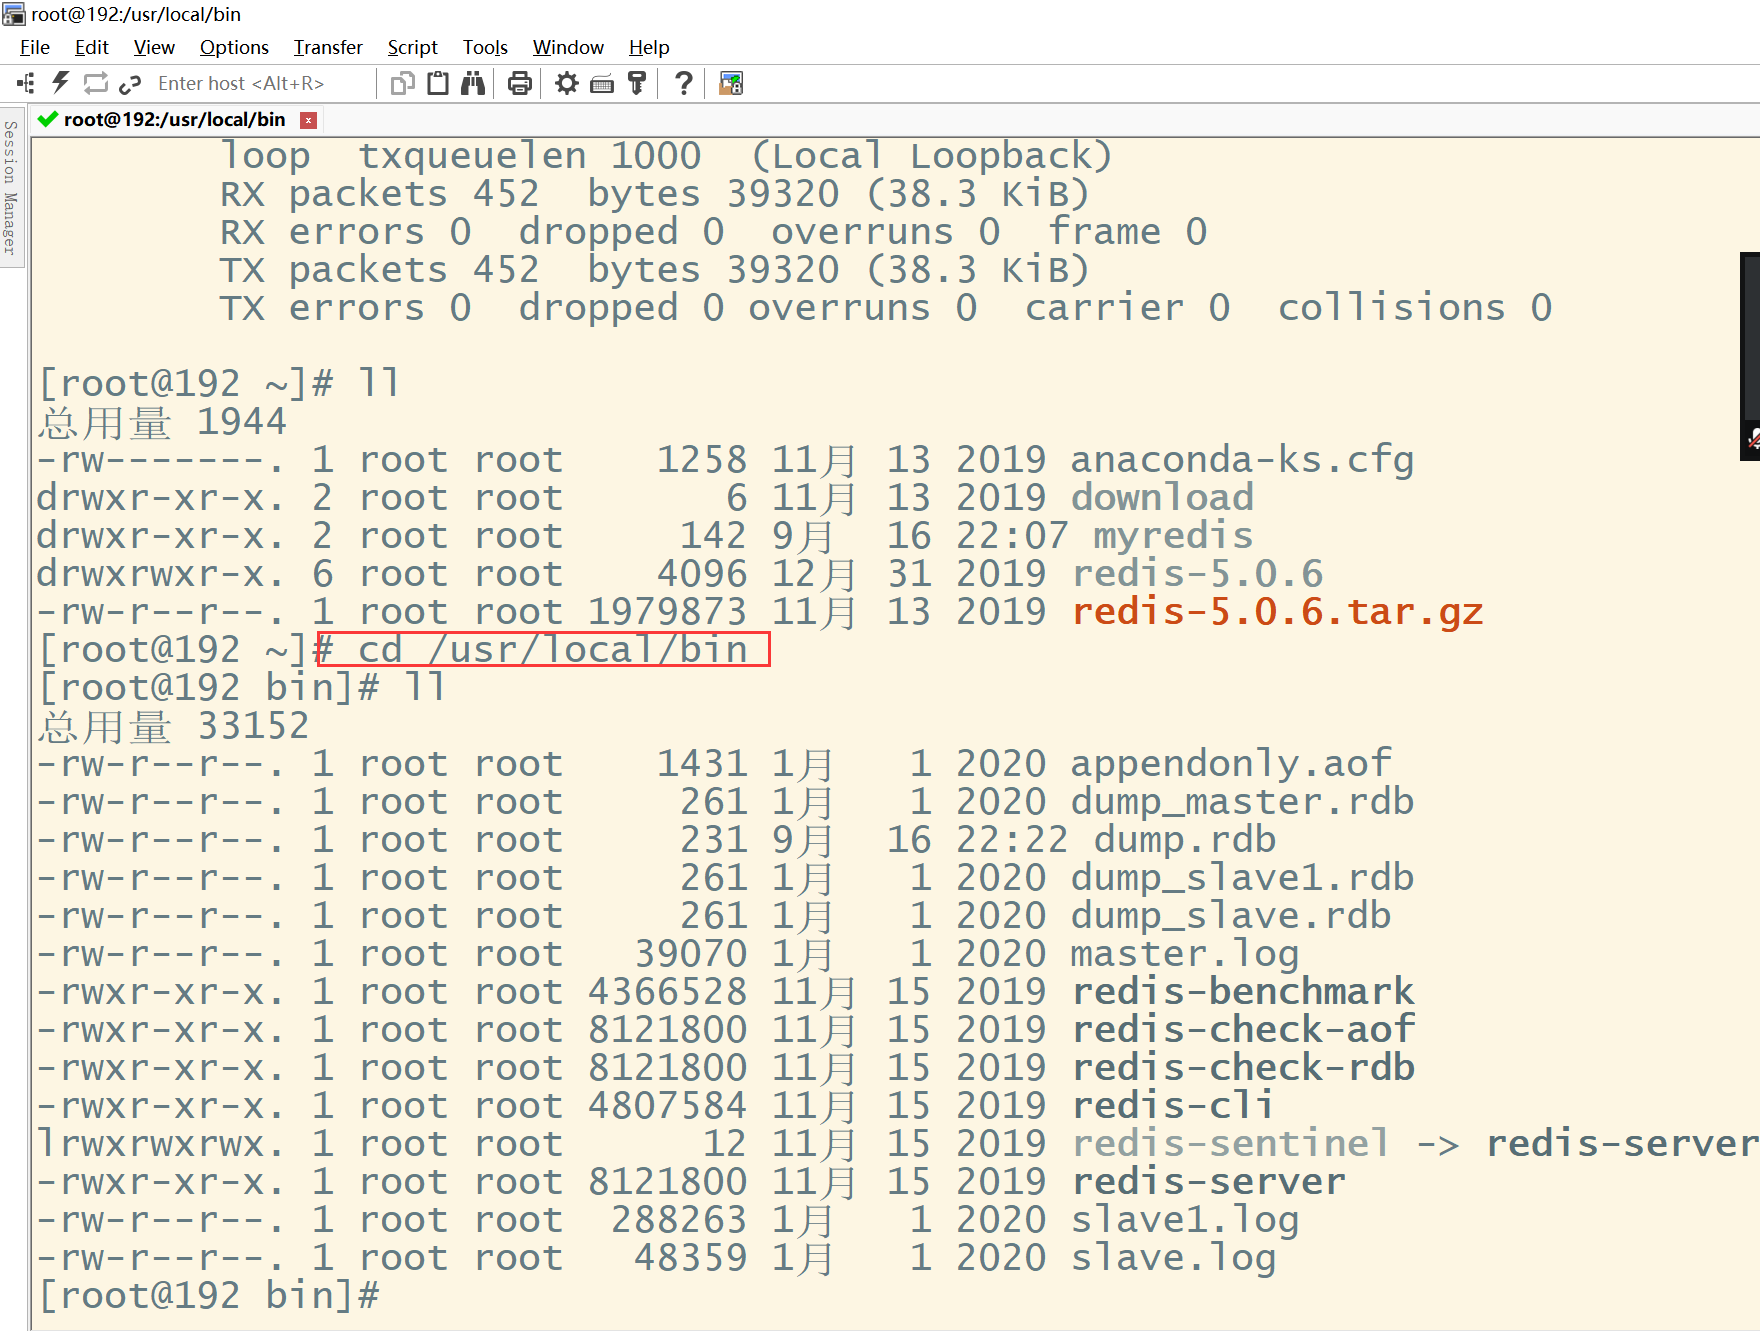Screen dimensions: 1760x1331
Task: Click the green connected checkmark on the tab
Action: pos(47,120)
